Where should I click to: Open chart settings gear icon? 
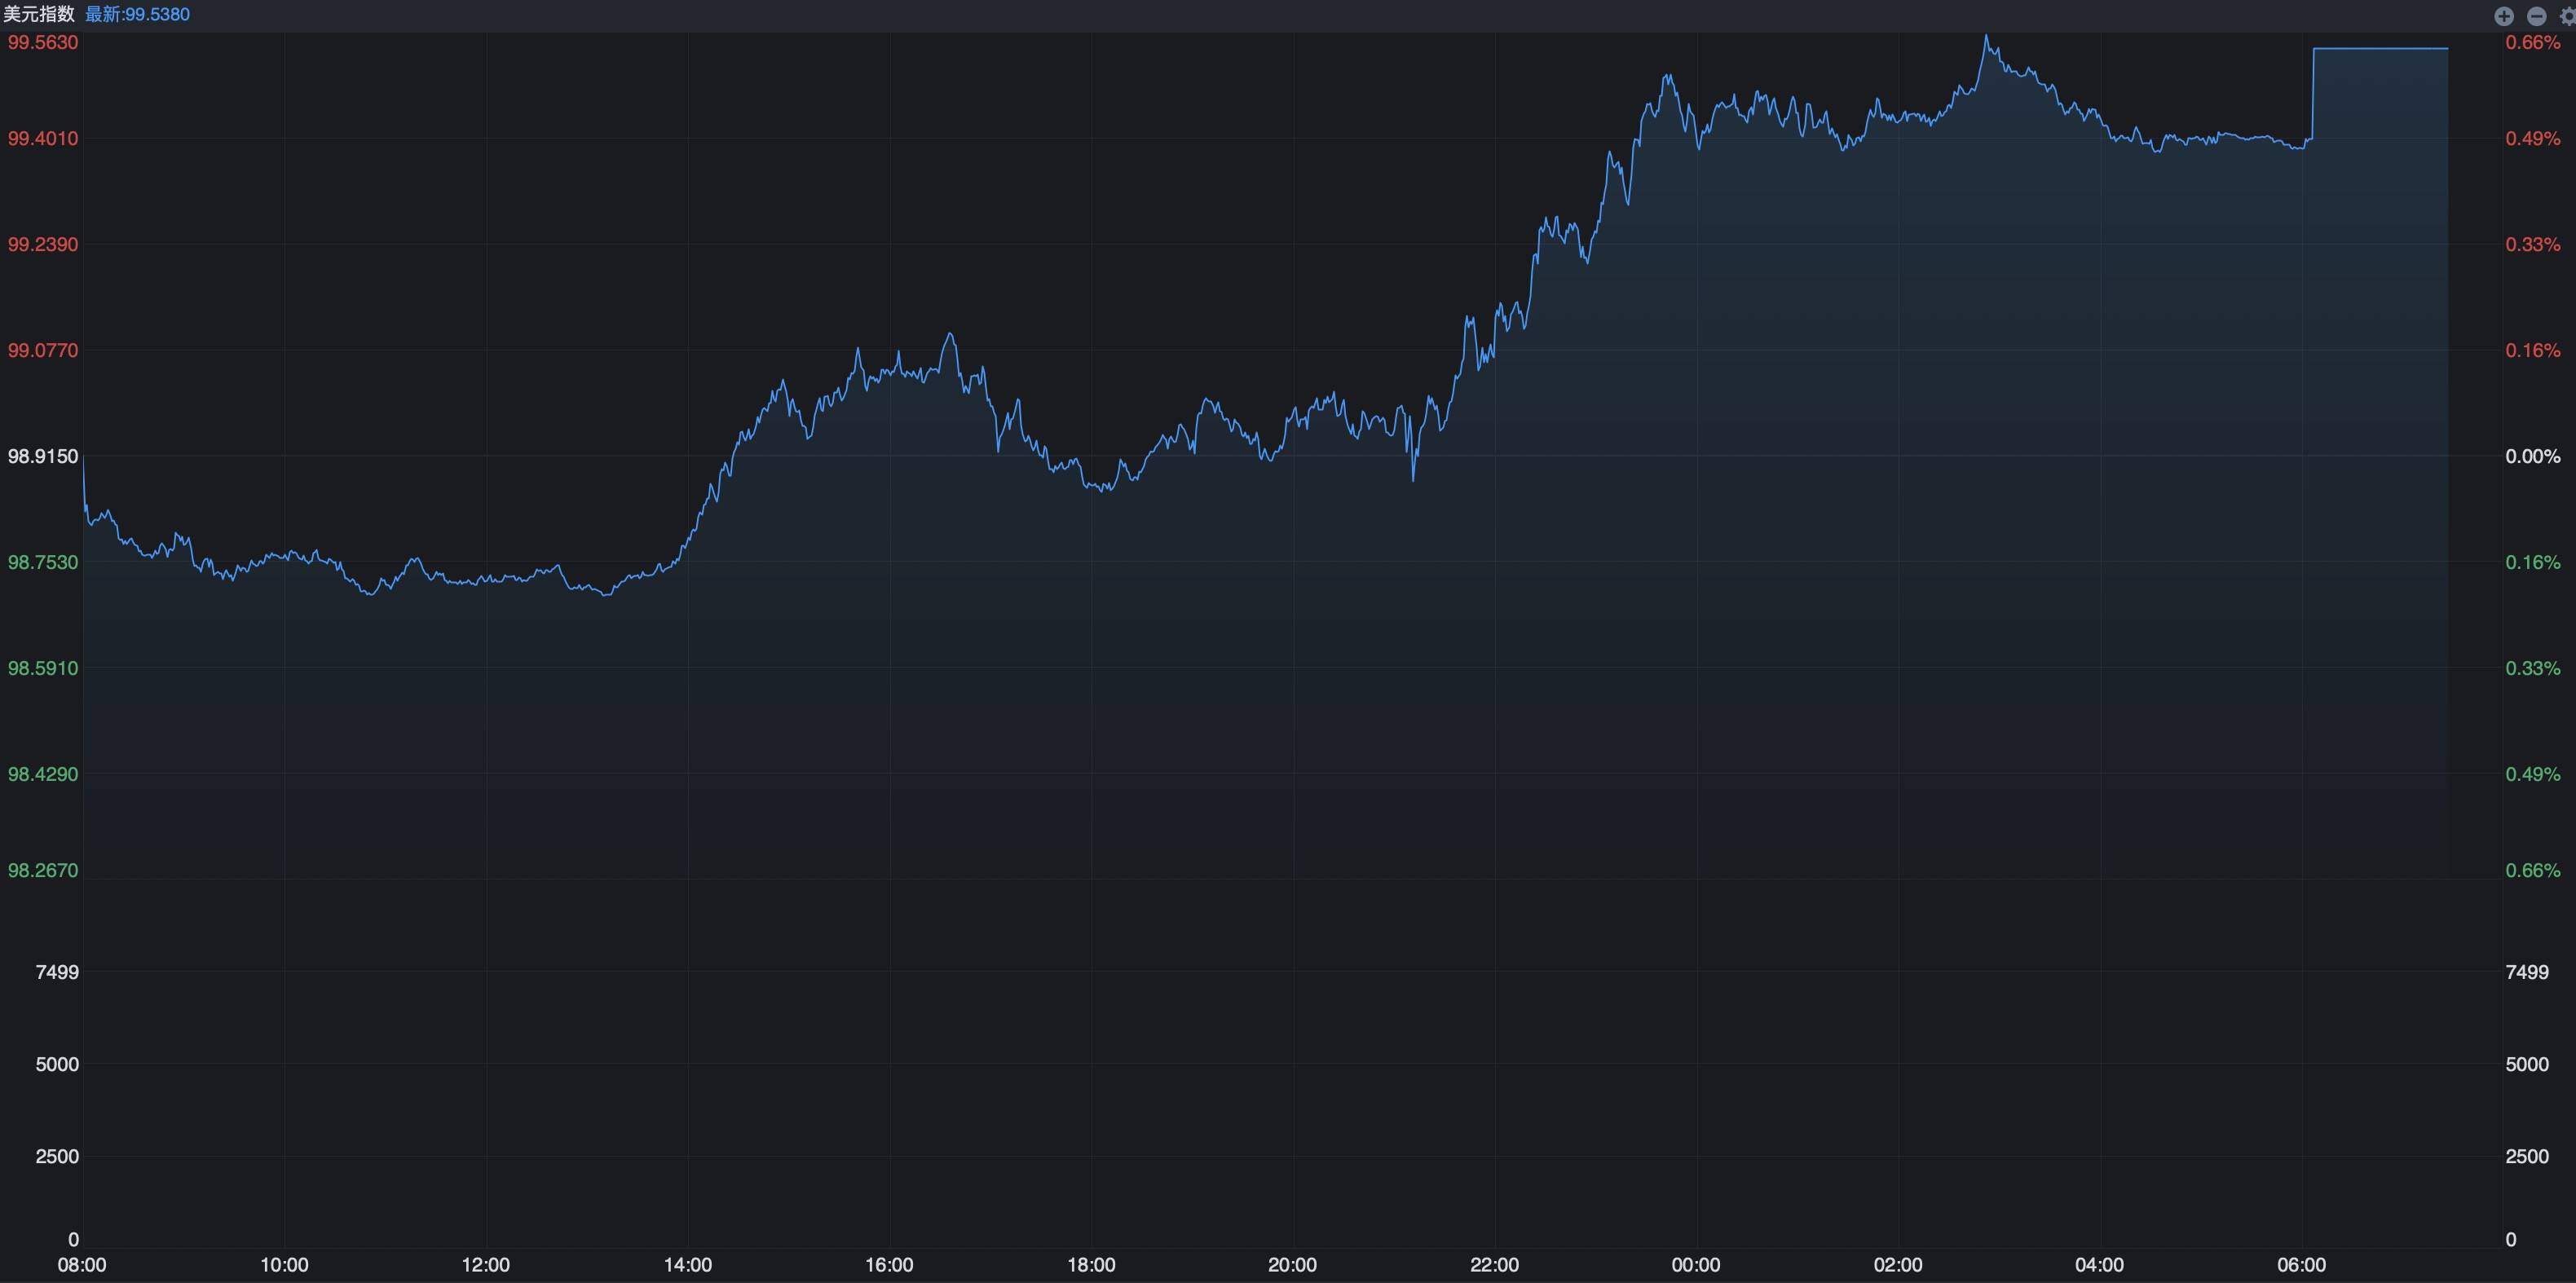pyautogui.click(x=2567, y=16)
